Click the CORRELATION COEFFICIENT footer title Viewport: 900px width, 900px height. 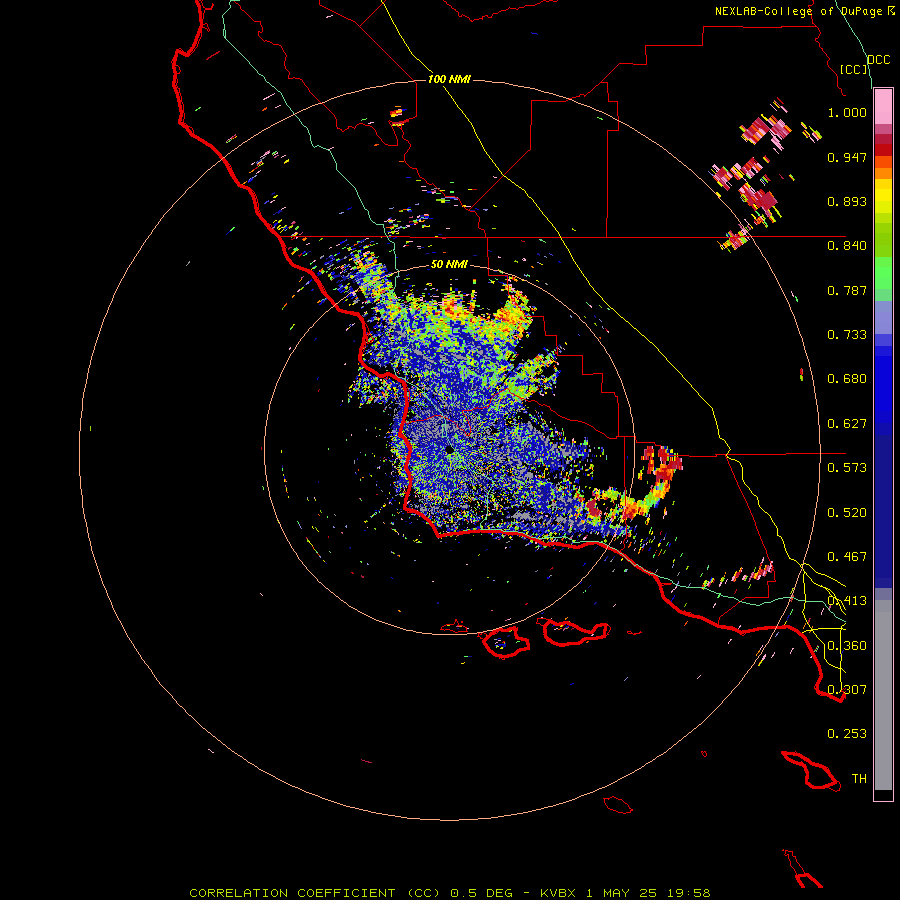coord(292,893)
